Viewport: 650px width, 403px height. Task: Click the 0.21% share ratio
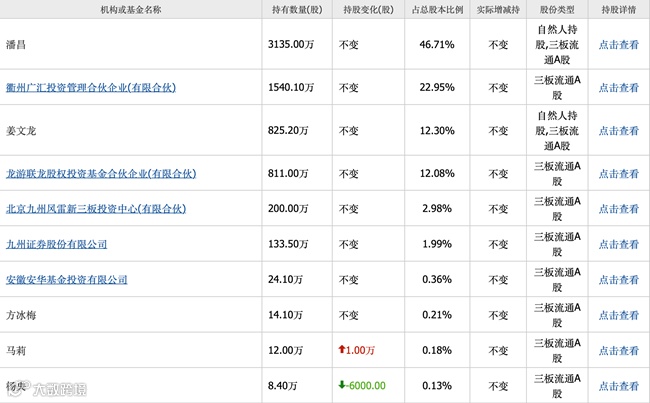pyautogui.click(x=437, y=315)
